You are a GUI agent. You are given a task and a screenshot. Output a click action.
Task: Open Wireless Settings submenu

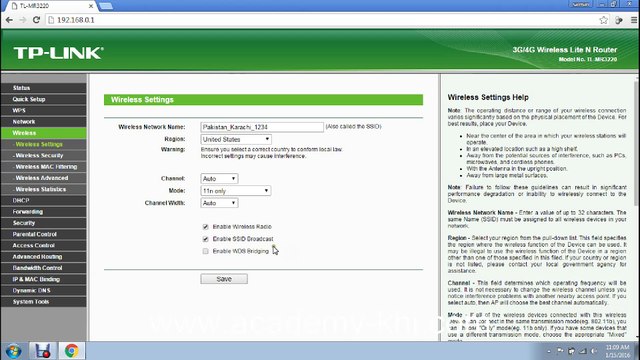pyautogui.click(x=44, y=144)
